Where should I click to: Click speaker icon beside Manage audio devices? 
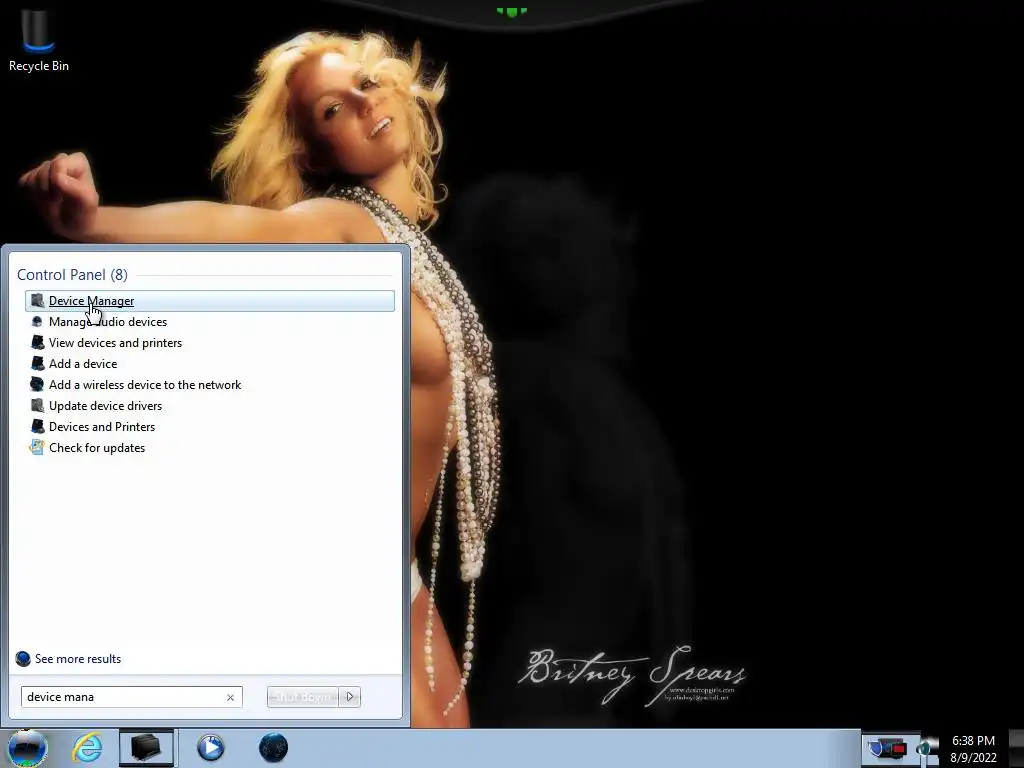coord(37,321)
